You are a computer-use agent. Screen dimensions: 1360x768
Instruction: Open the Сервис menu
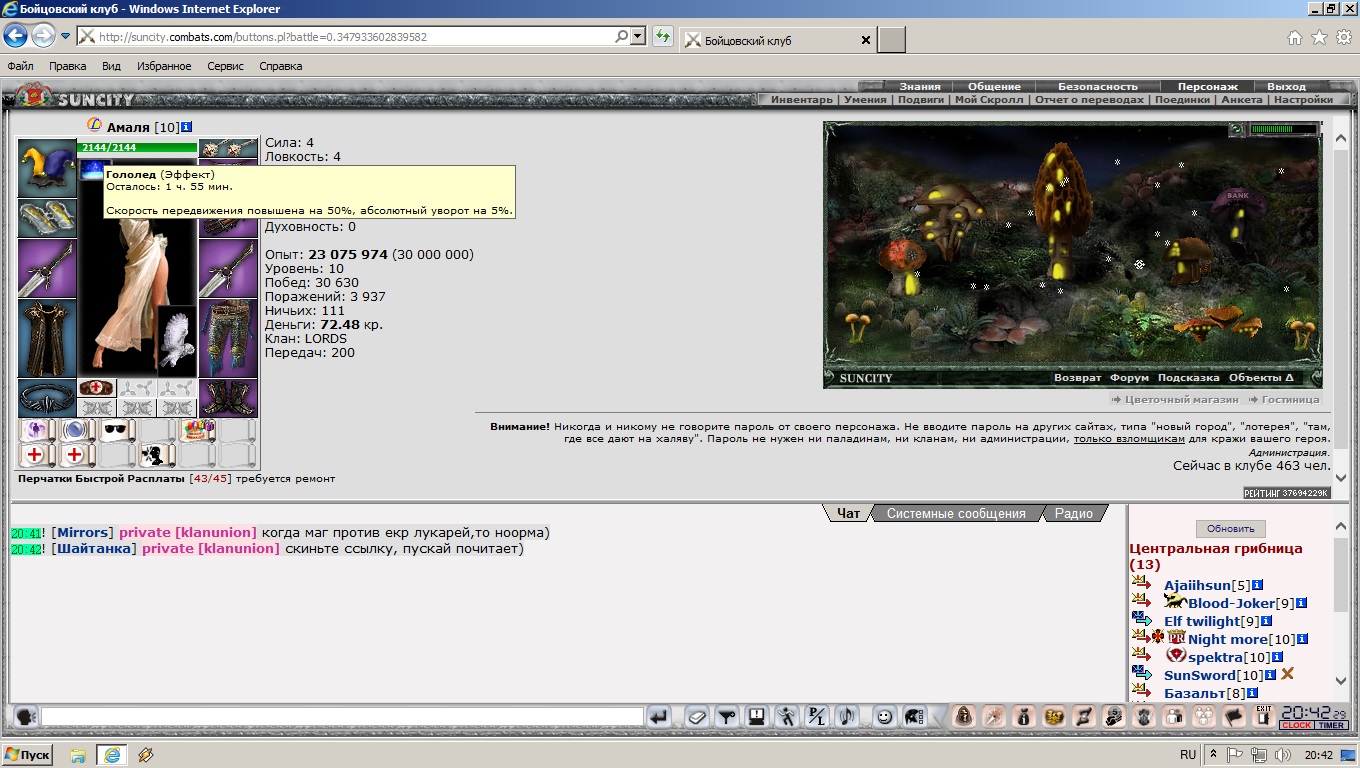(225, 66)
